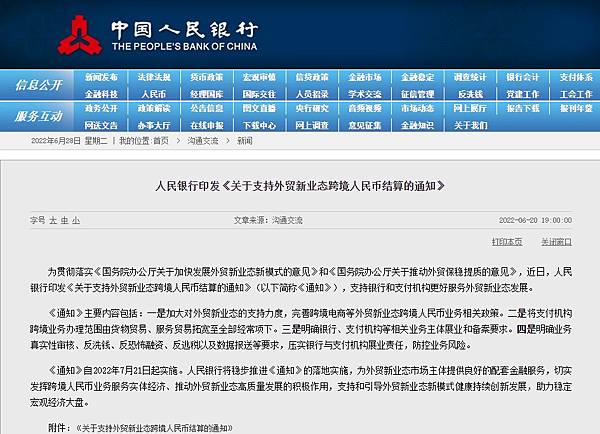
Task: Visit the 网上展厅 page
Action: (470, 109)
